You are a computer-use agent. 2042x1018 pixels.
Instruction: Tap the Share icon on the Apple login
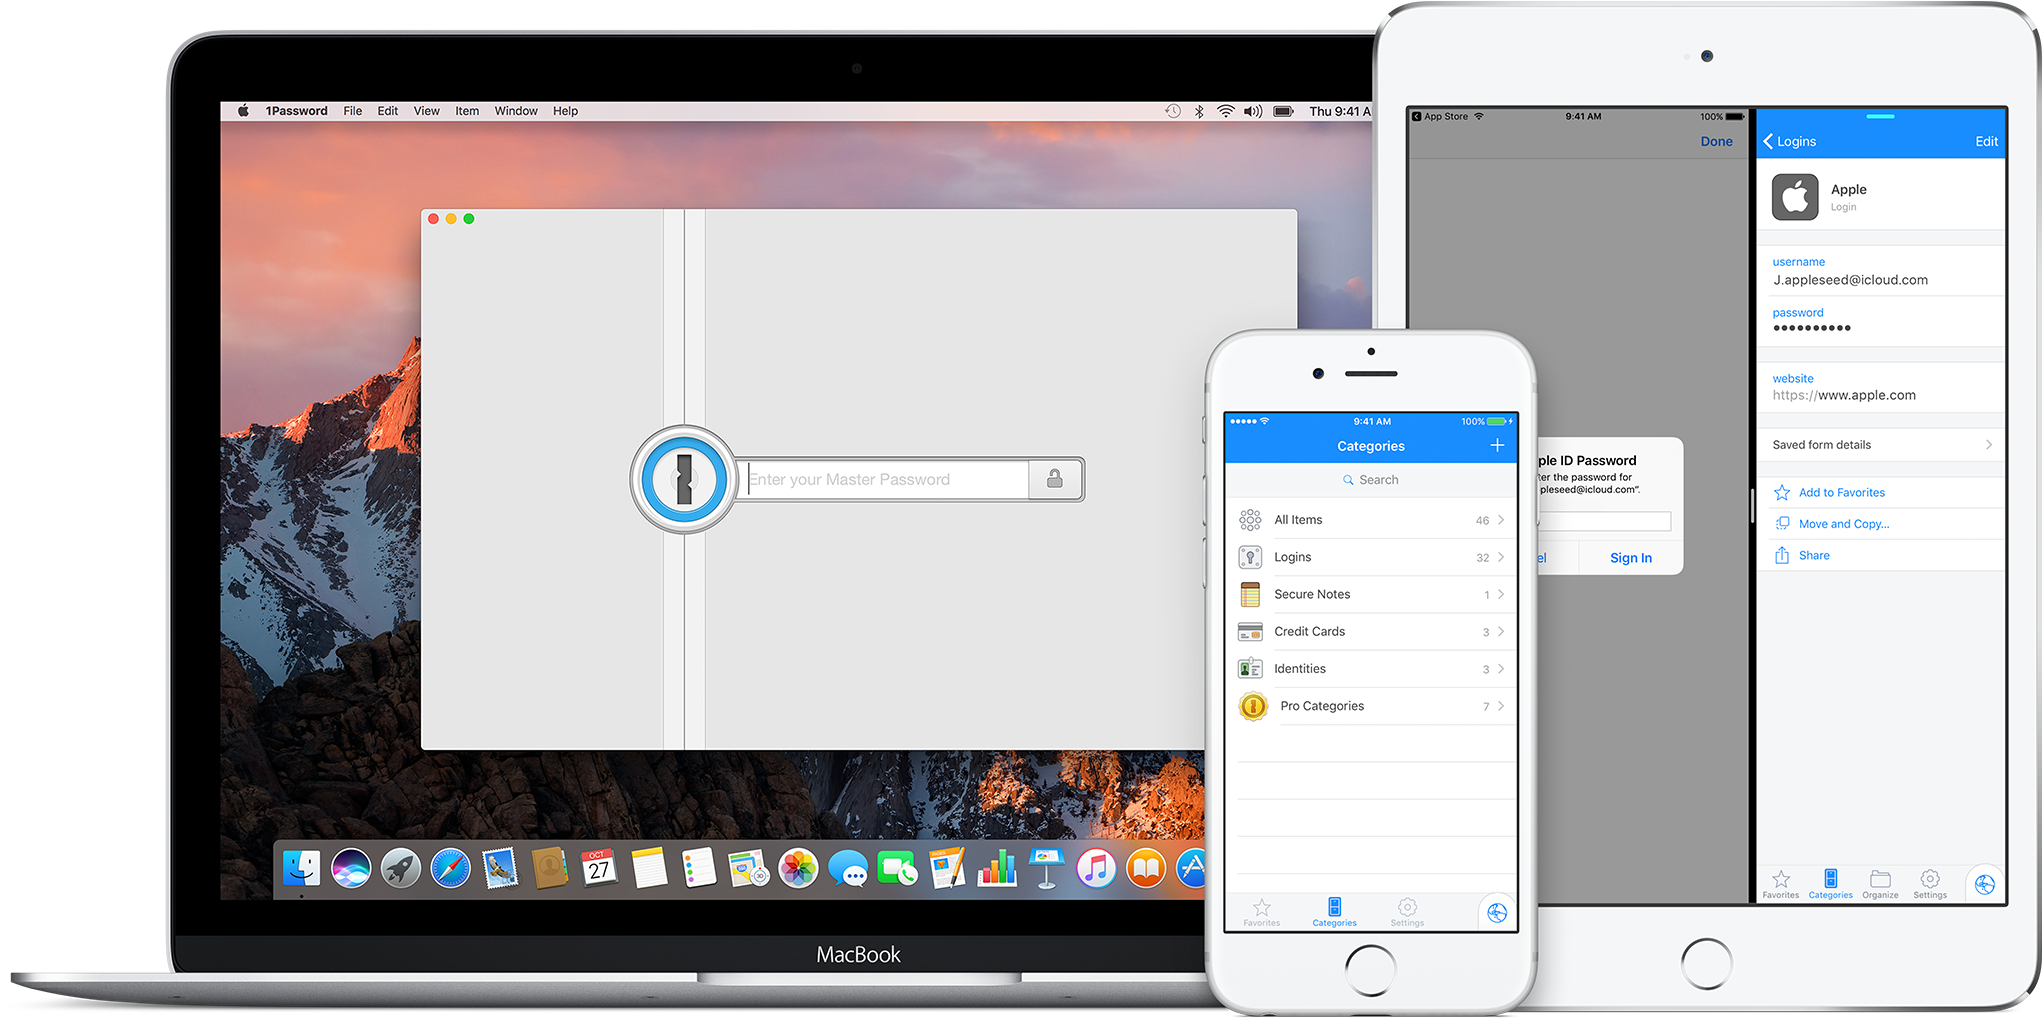coord(1782,556)
